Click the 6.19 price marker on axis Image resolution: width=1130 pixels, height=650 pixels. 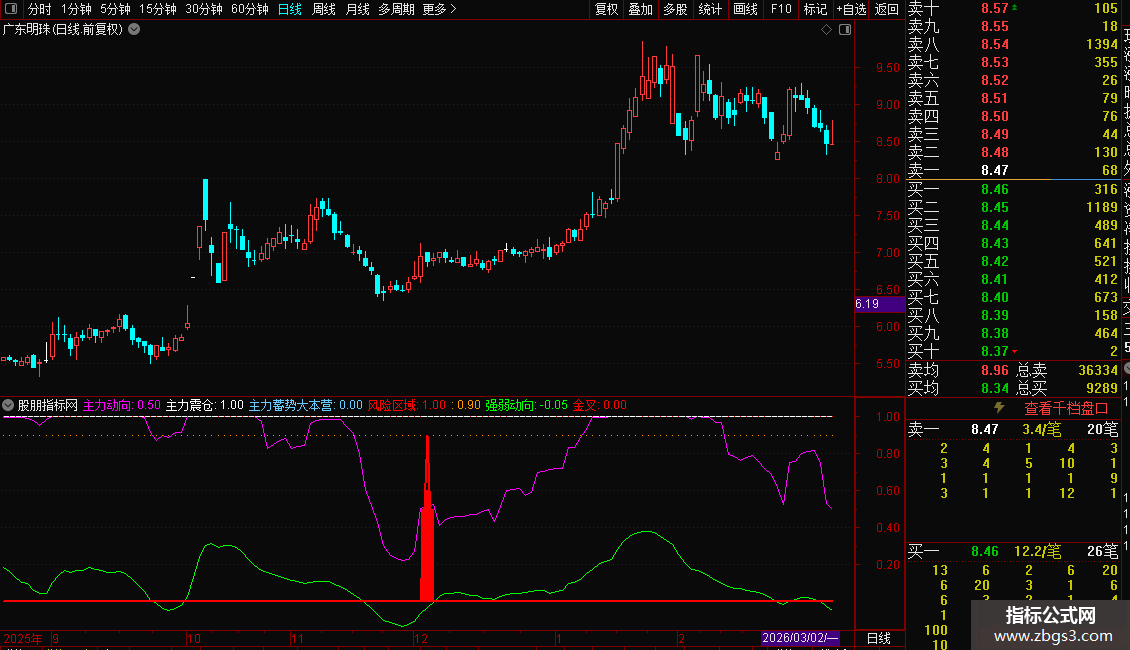click(x=879, y=304)
